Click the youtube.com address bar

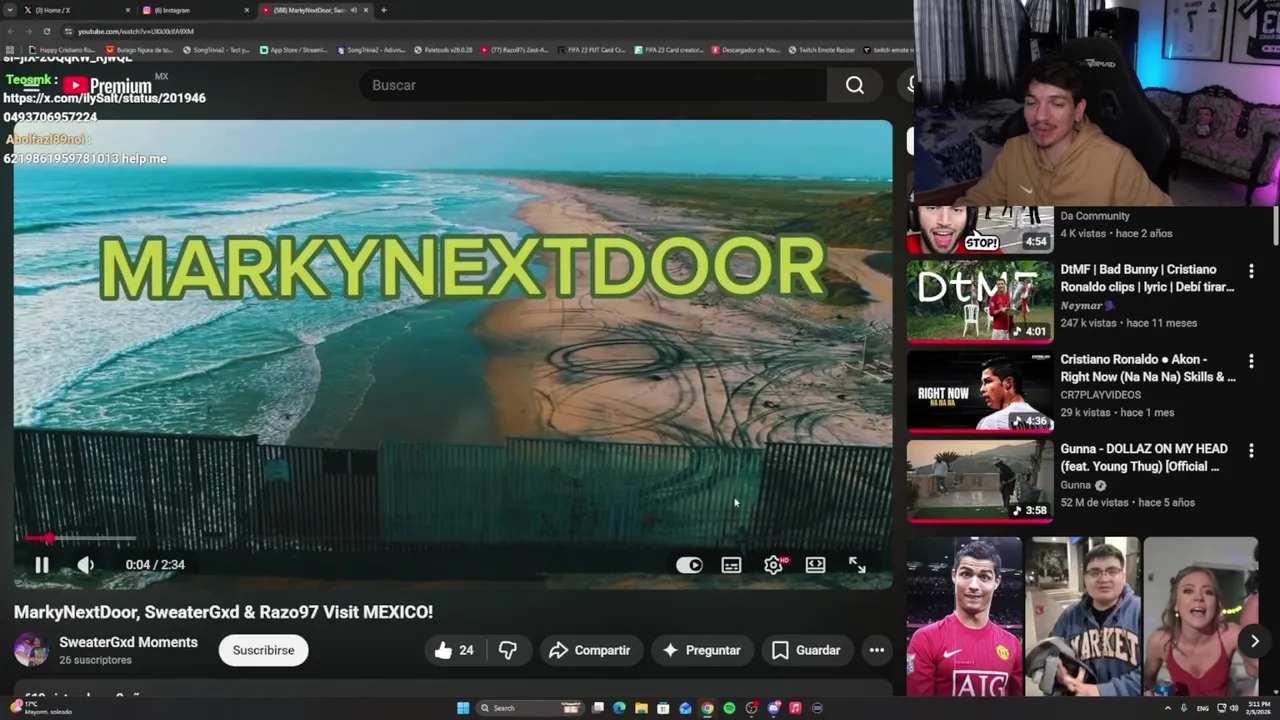tap(480, 31)
